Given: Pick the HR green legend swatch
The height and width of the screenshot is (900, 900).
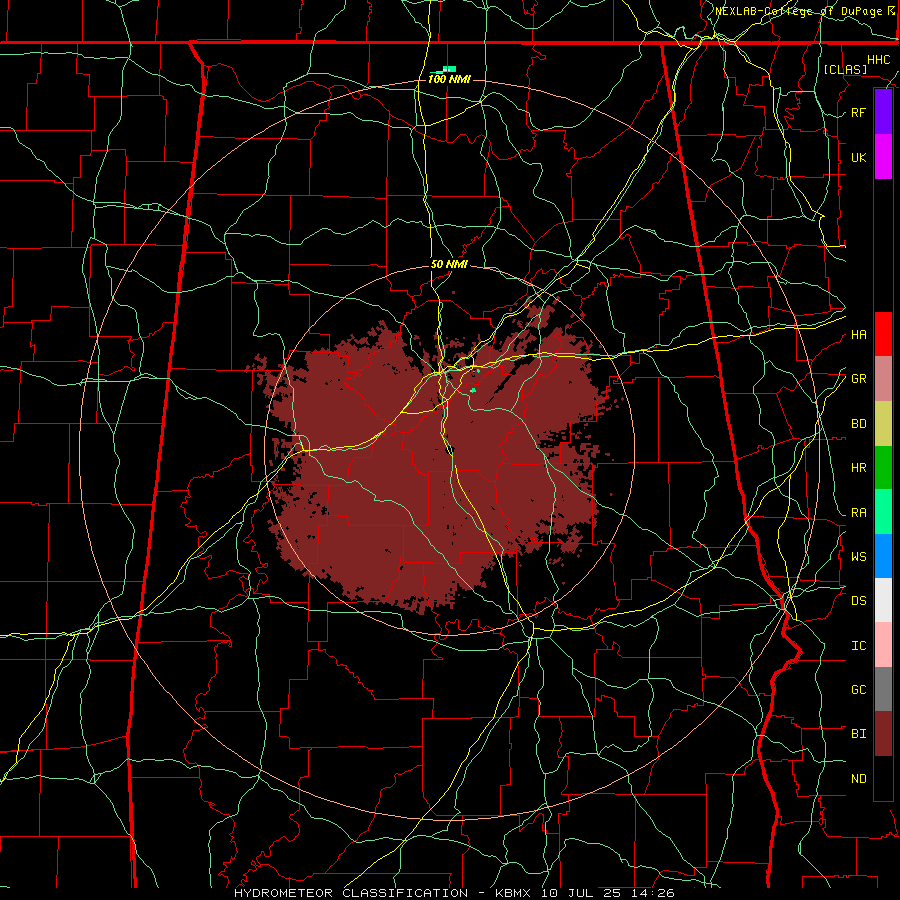Looking at the screenshot, I should (883, 468).
